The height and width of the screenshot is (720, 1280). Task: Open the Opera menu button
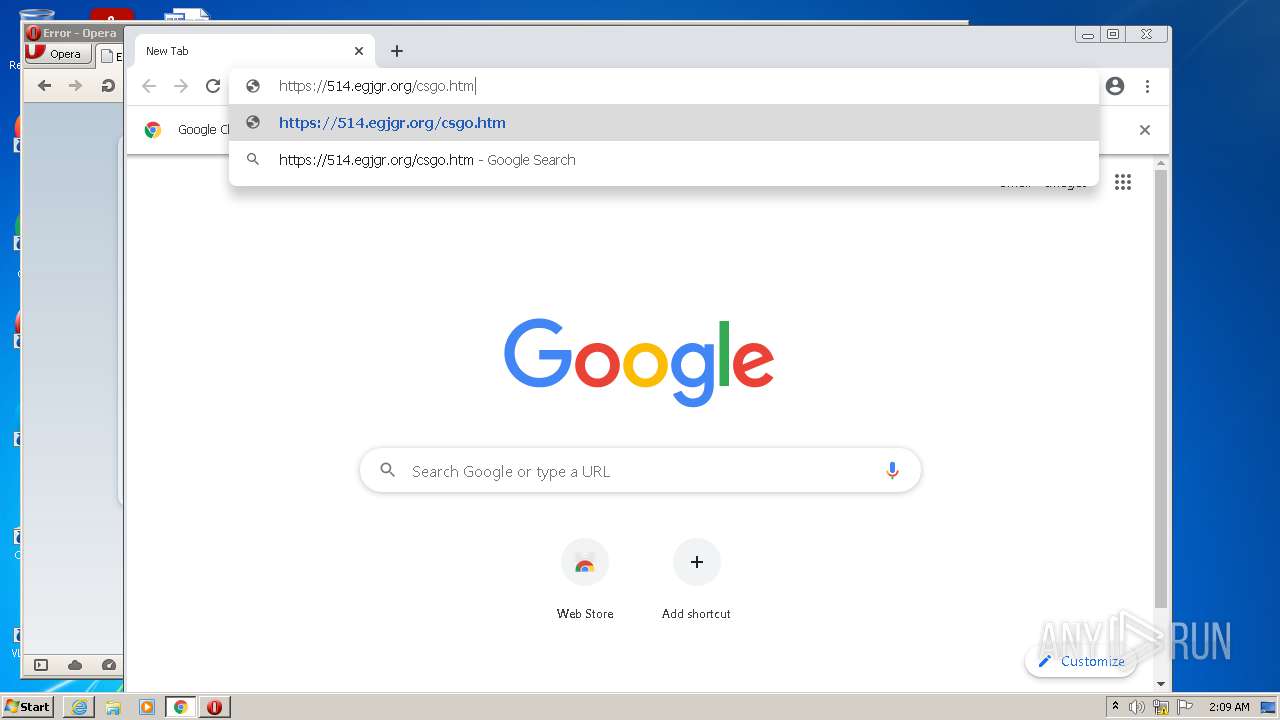(x=58, y=54)
